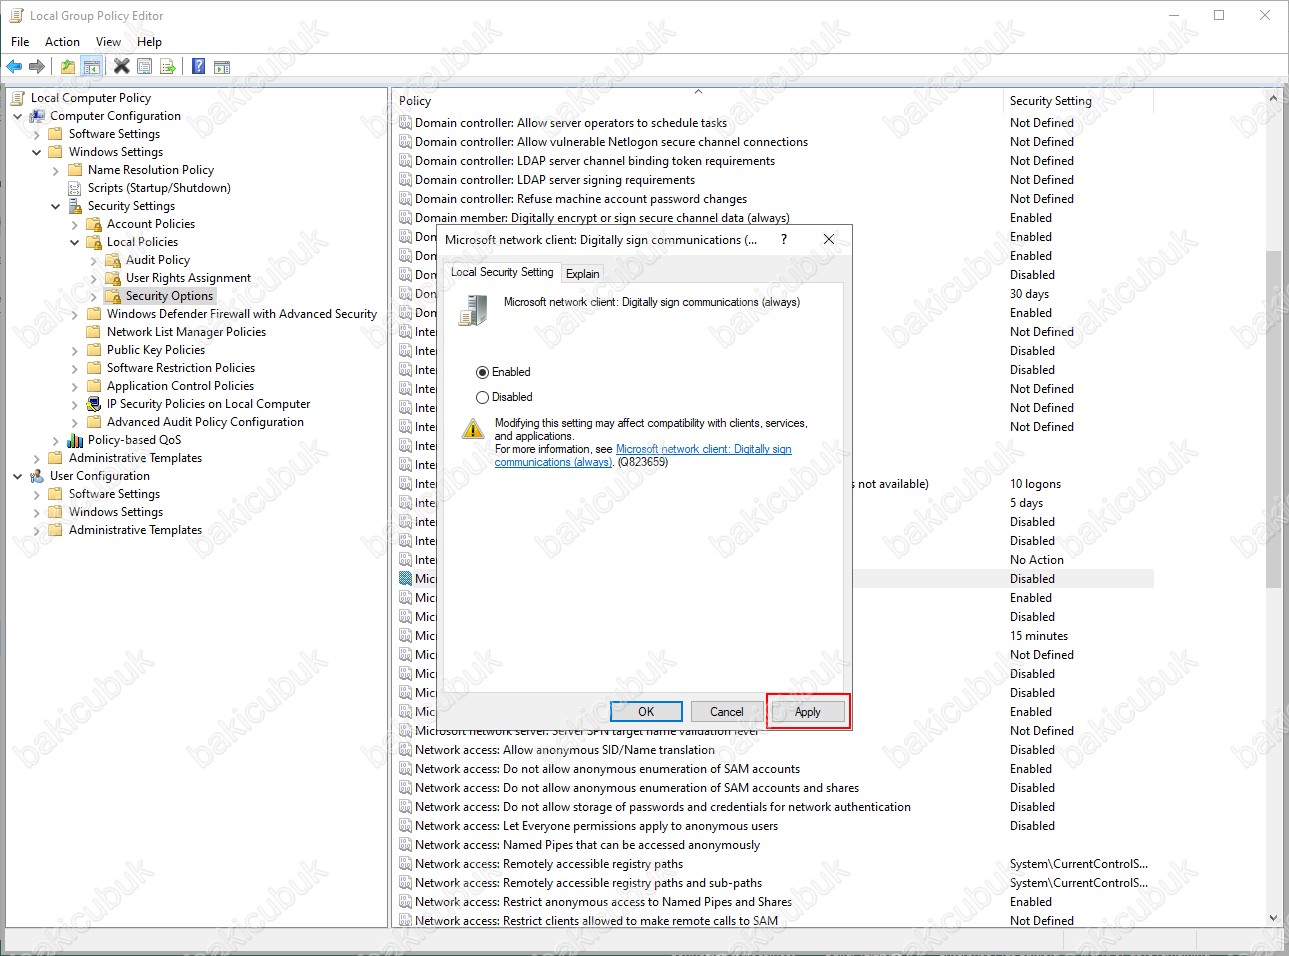The width and height of the screenshot is (1289, 956).
Task: Click the Policy column header
Action: pos(698,101)
